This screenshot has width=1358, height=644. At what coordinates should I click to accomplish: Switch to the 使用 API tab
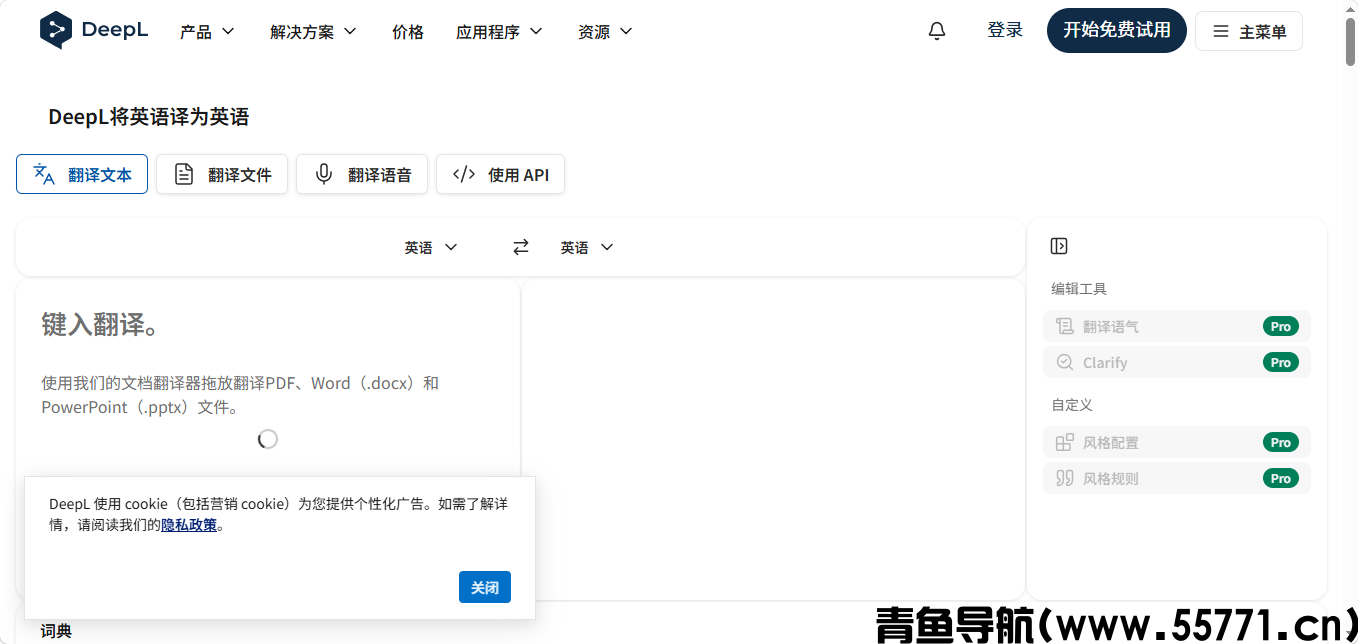501,174
